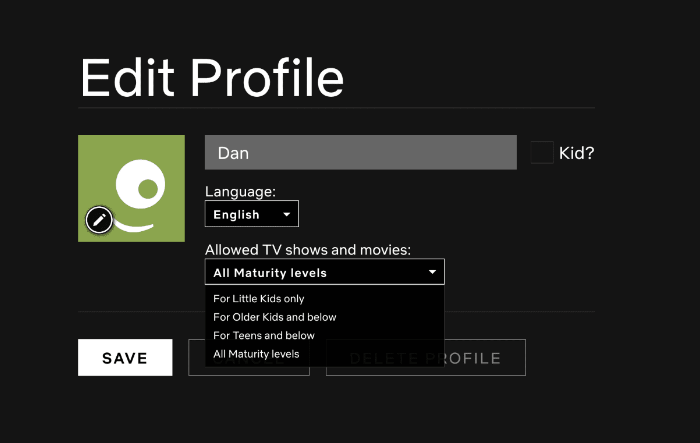The height and width of the screenshot is (443, 700).
Task: Click the arrow on the maturity dropdown
Action: (432, 272)
